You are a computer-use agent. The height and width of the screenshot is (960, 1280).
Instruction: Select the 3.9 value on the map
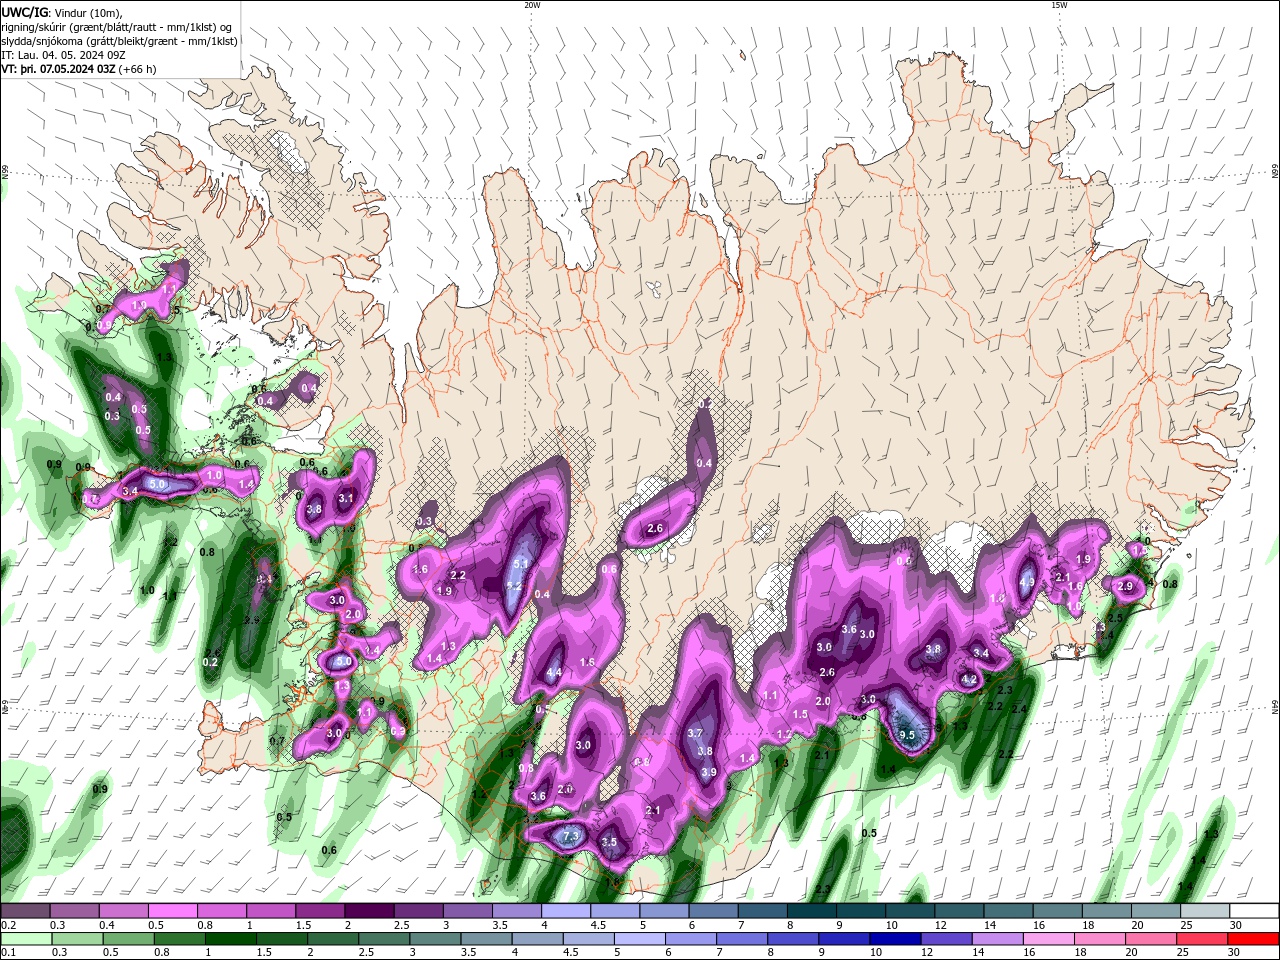[709, 772]
